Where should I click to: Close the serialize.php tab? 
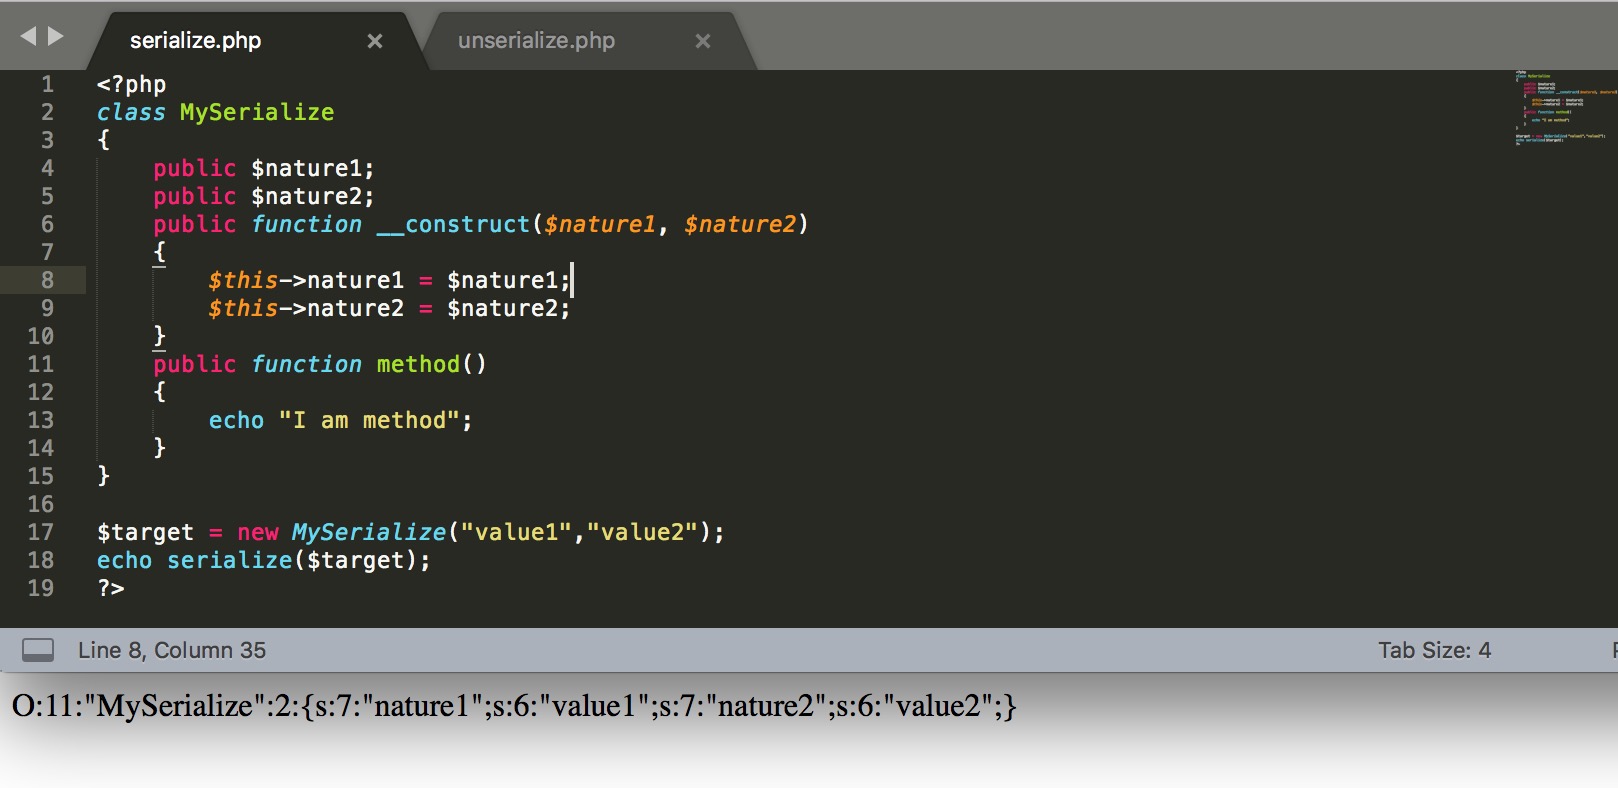pos(375,41)
